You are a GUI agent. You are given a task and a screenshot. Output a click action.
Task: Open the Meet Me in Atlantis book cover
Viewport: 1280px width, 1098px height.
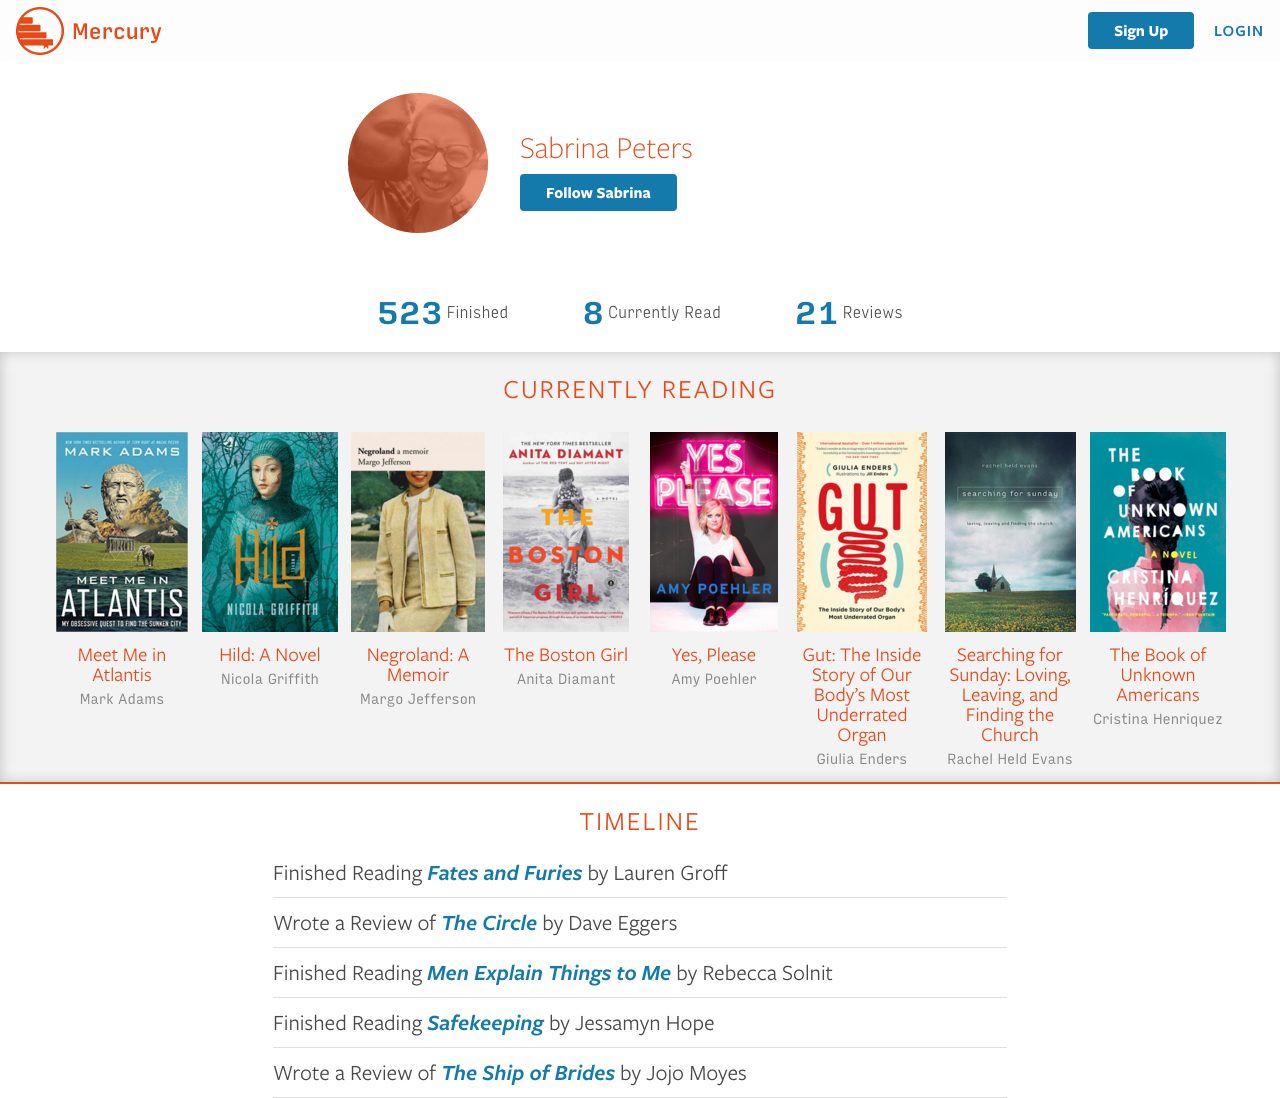[122, 532]
